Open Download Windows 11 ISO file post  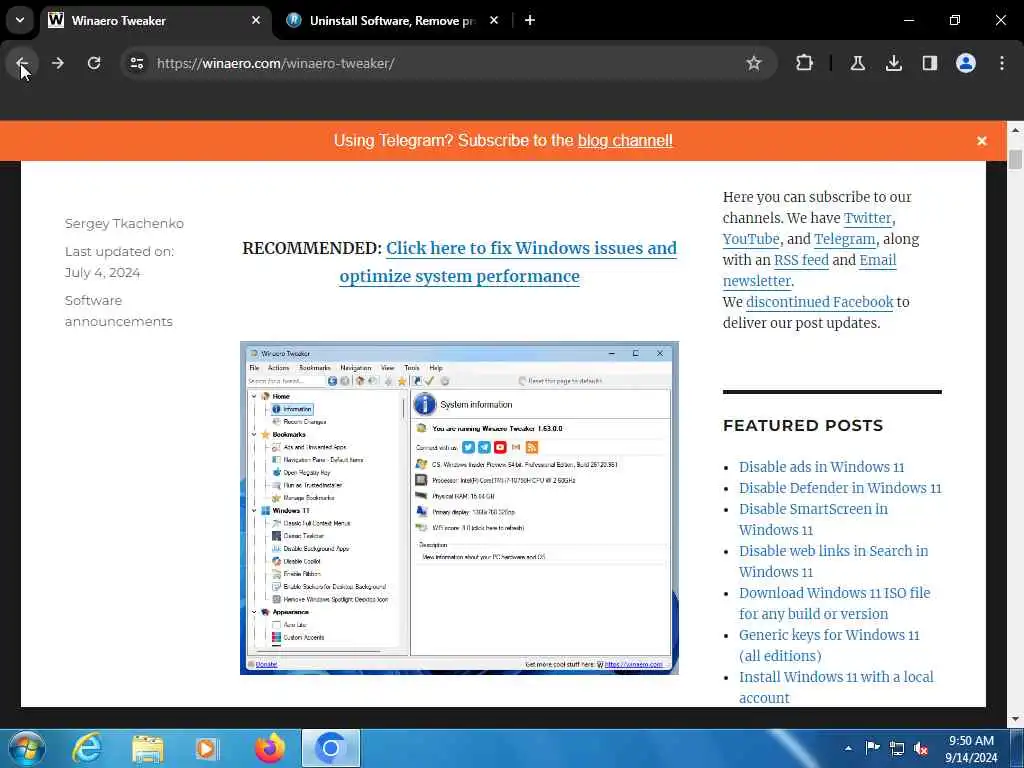click(835, 603)
